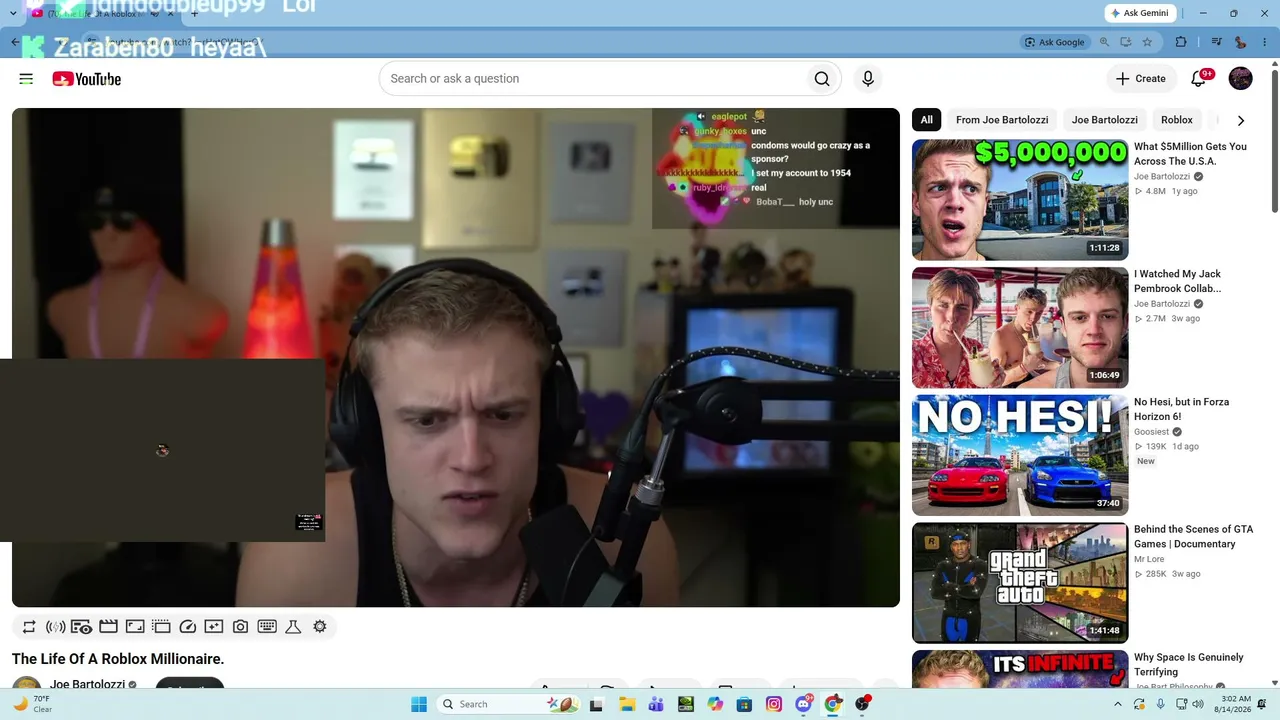This screenshot has width=1280, height=720.
Task: Click the fit-to-window frame icon
Action: coord(135,627)
